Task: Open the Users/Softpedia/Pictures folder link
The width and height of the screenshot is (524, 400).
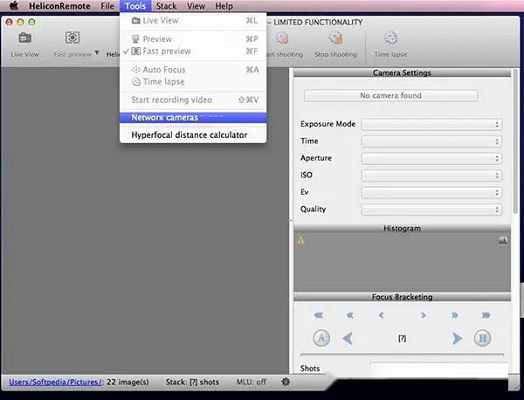Action: point(55,382)
